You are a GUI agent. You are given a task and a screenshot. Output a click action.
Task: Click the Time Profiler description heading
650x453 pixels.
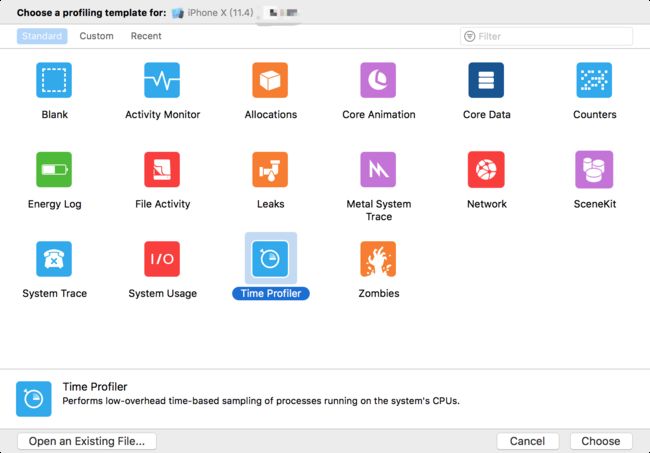coord(95,387)
